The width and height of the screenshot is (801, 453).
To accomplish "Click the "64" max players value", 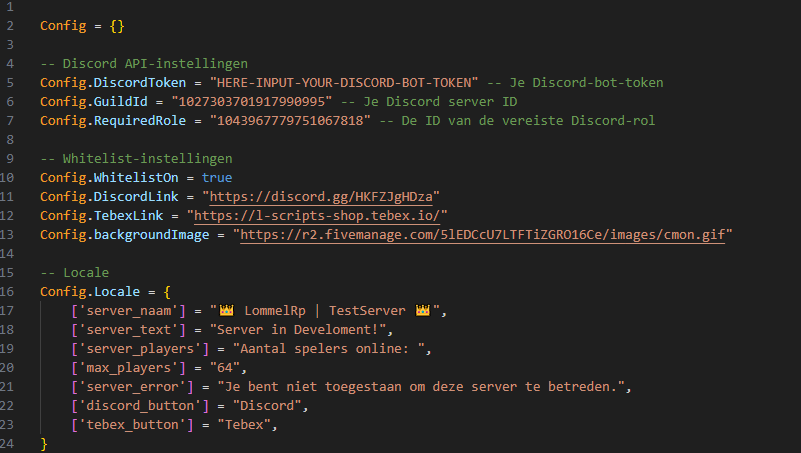I will click(x=225, y=368).
